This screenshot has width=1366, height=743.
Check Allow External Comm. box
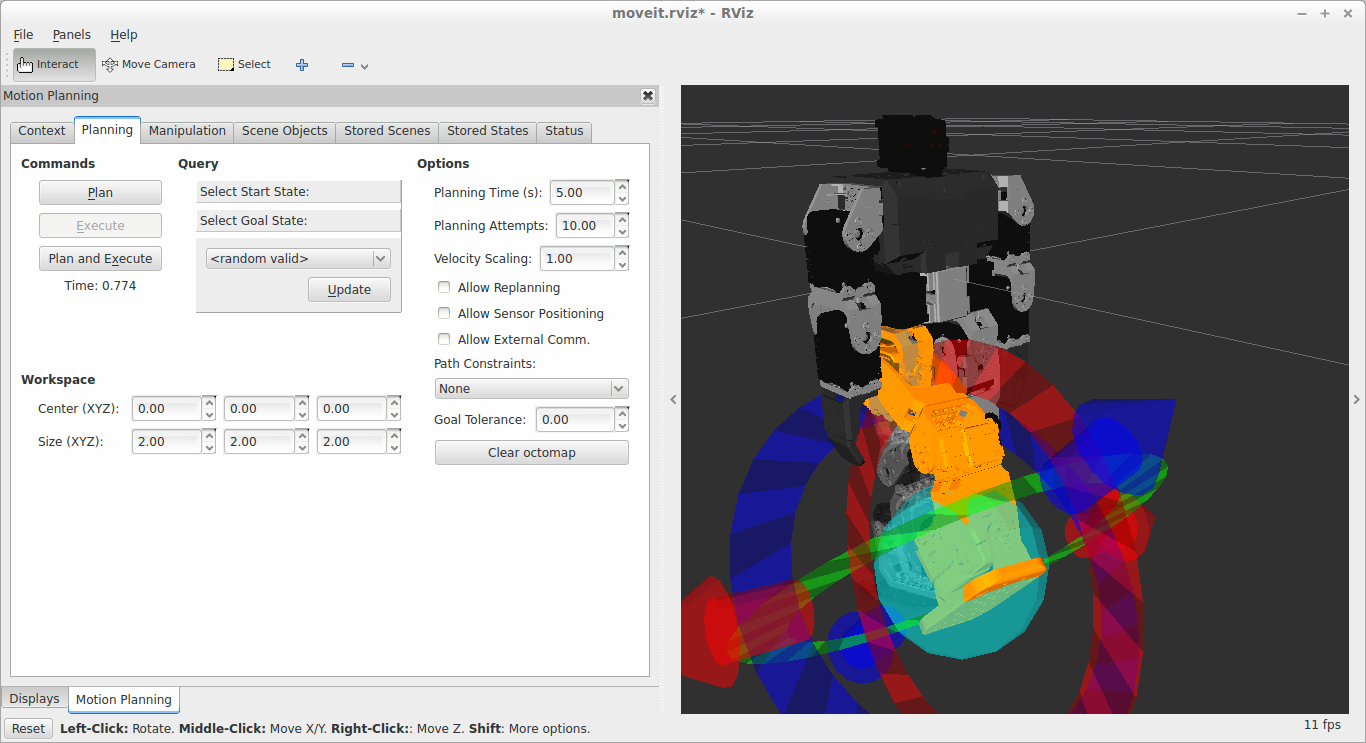444,340
